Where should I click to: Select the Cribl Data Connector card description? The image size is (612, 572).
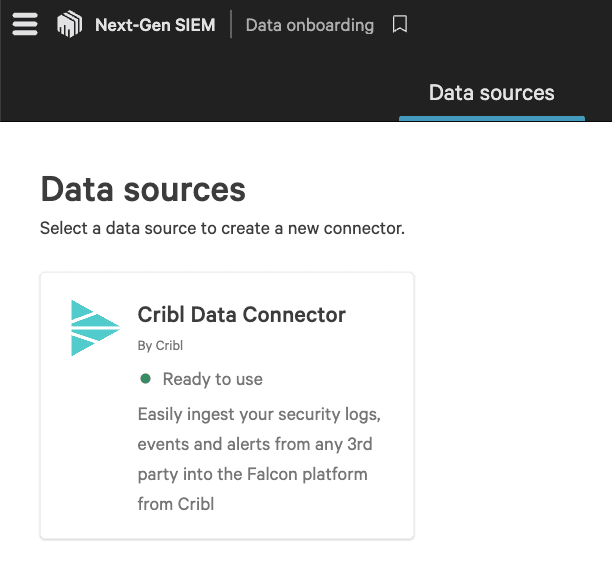[259, 458]
